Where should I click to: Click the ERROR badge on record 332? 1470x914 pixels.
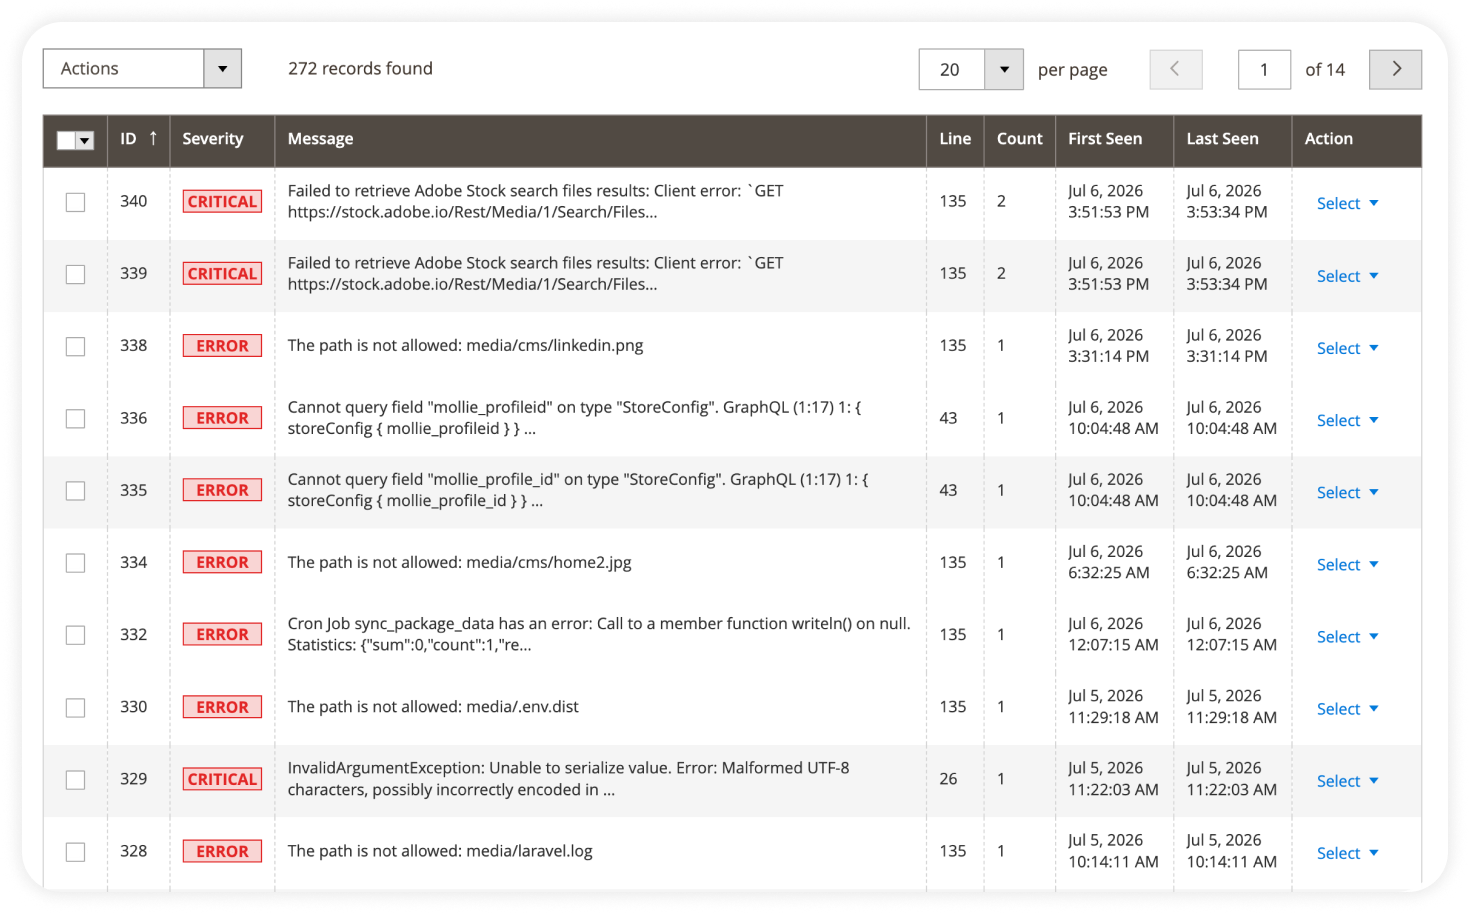point(222,634)
